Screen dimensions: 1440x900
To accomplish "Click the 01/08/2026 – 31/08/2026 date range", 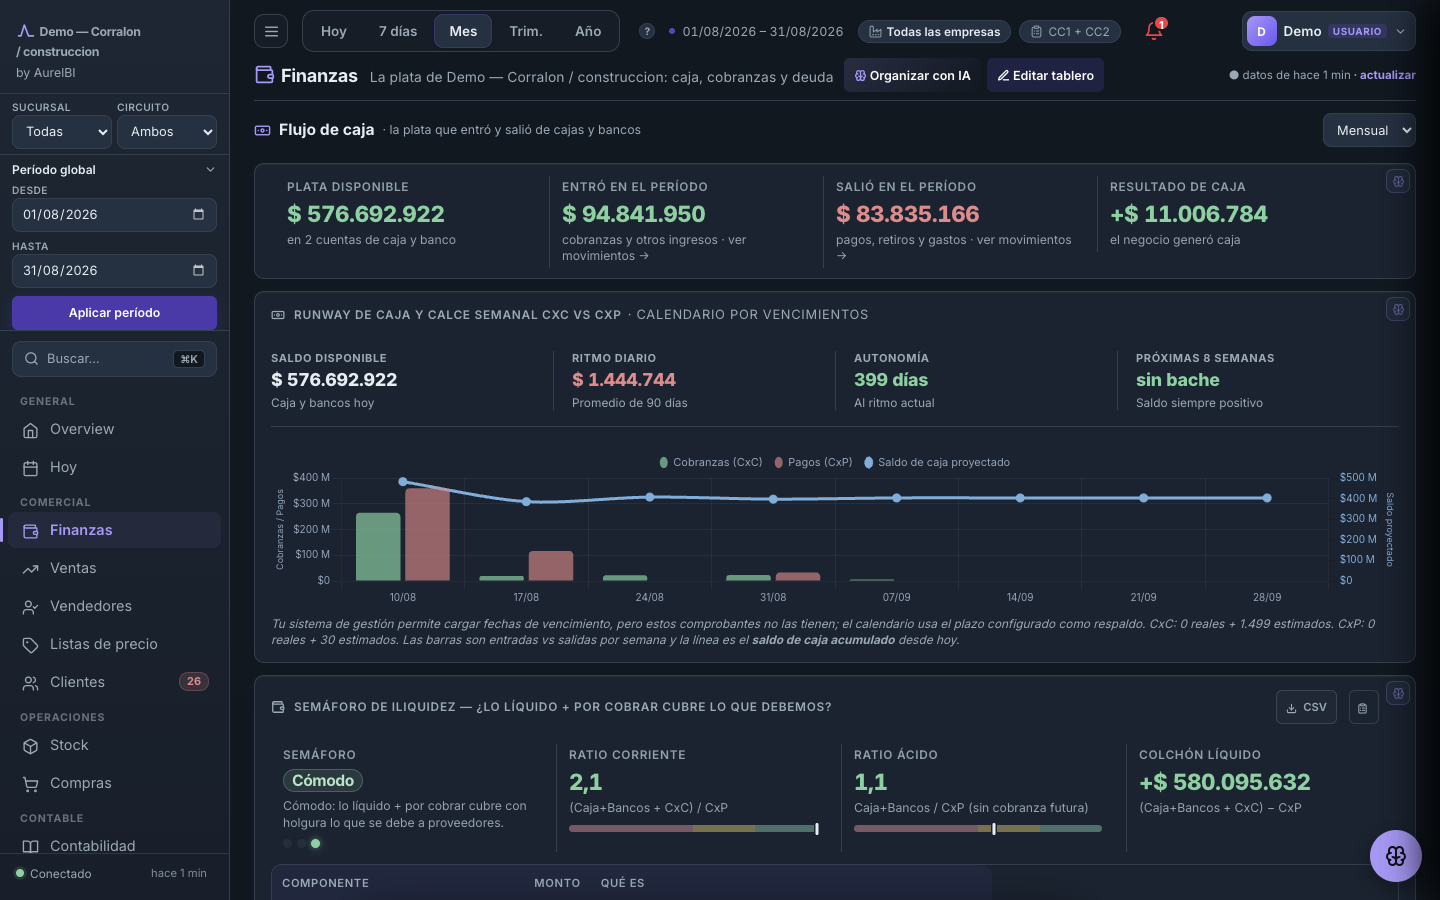I will click(763, 32).
